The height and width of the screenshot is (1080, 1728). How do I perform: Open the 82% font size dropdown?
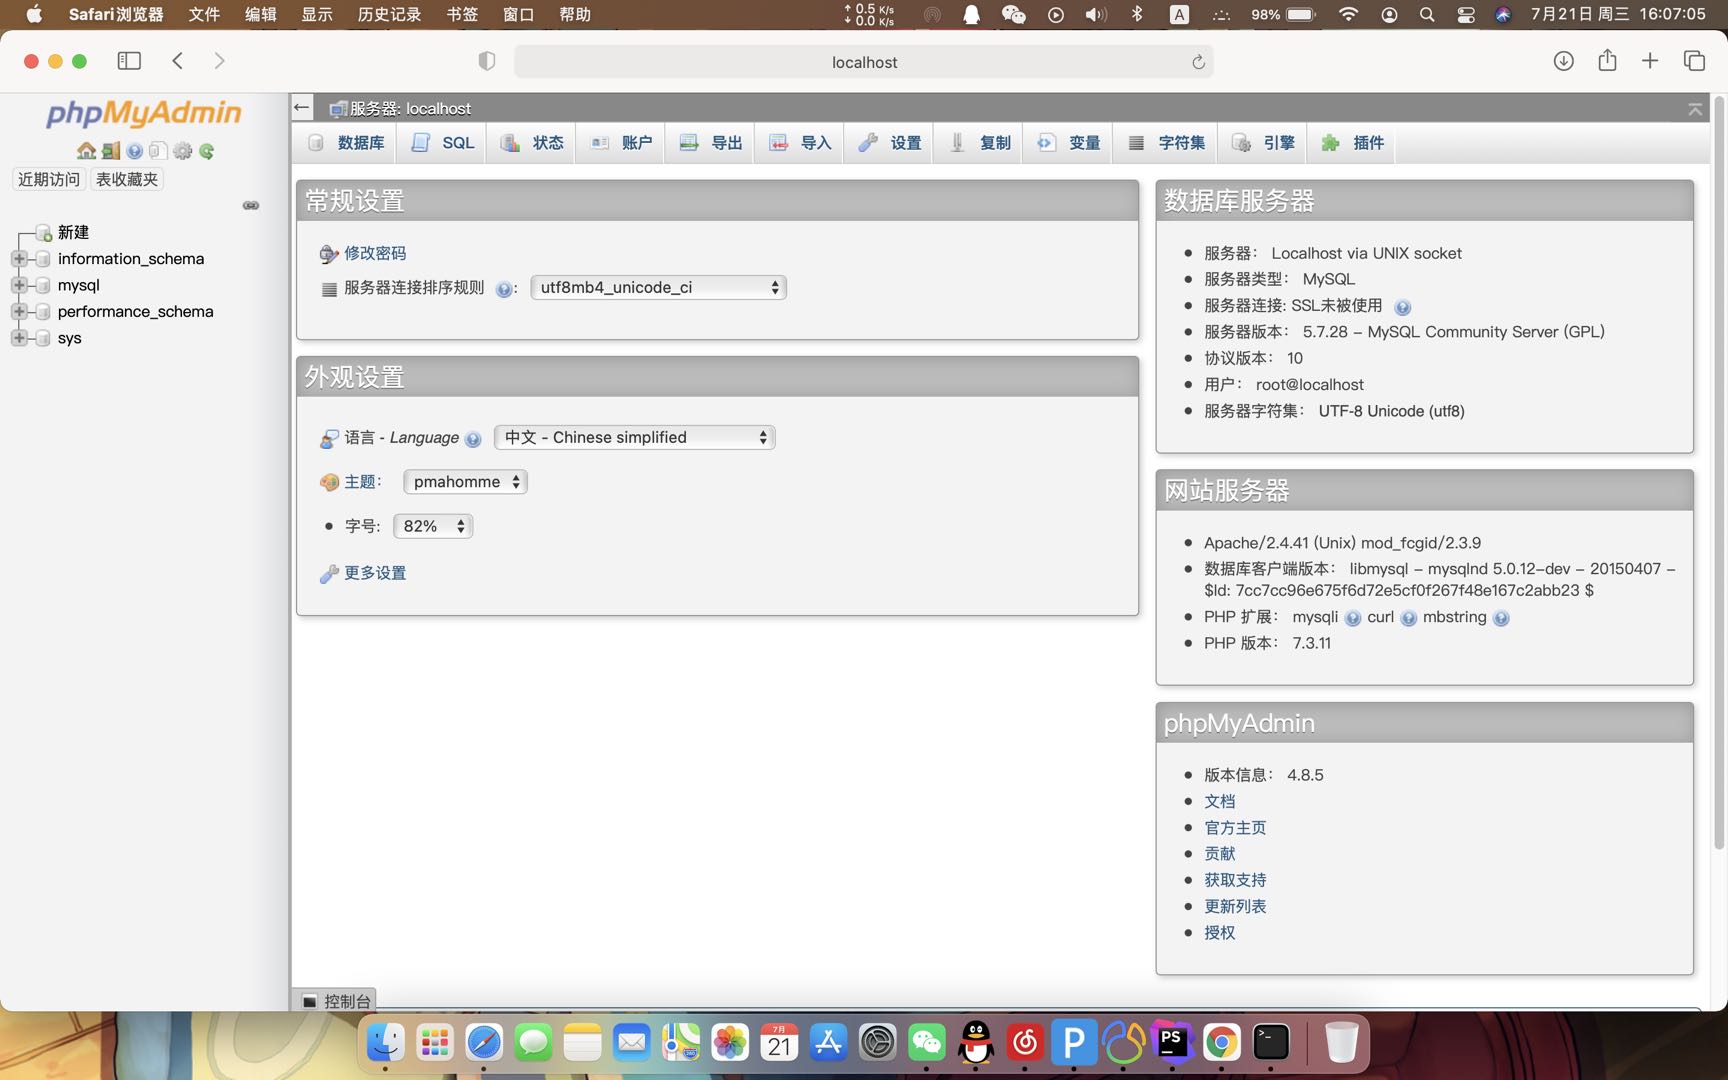point(433,526)
